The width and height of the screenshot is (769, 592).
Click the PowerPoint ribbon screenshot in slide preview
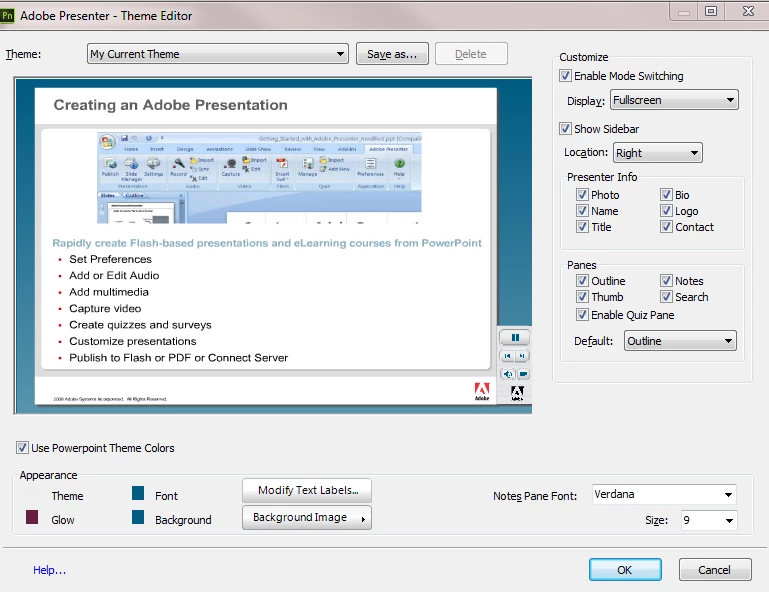(x=259, y=178)
